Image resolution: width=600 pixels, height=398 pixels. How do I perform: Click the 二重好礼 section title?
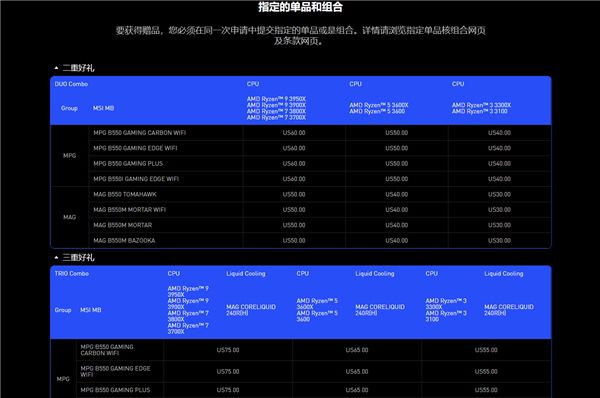(x=78, y=68)
